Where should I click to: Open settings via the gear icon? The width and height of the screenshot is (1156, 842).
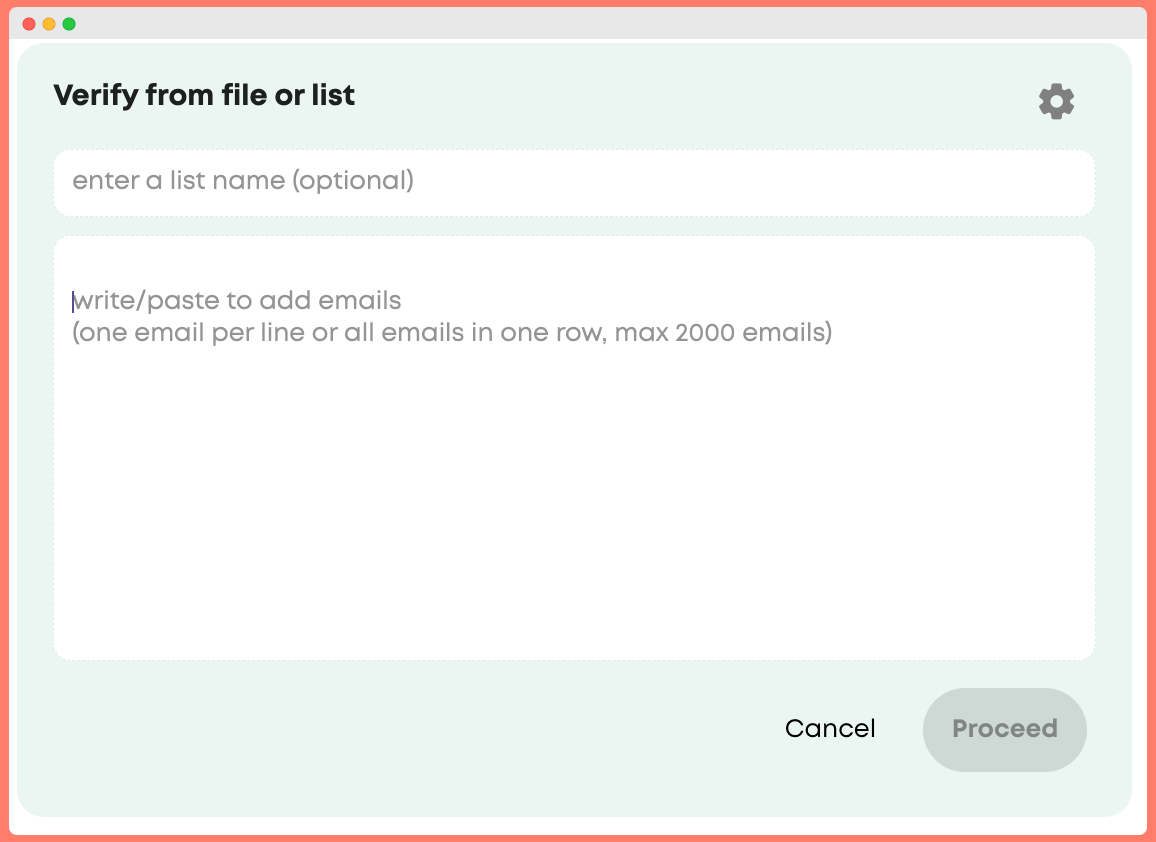[x=1056, y=101]
